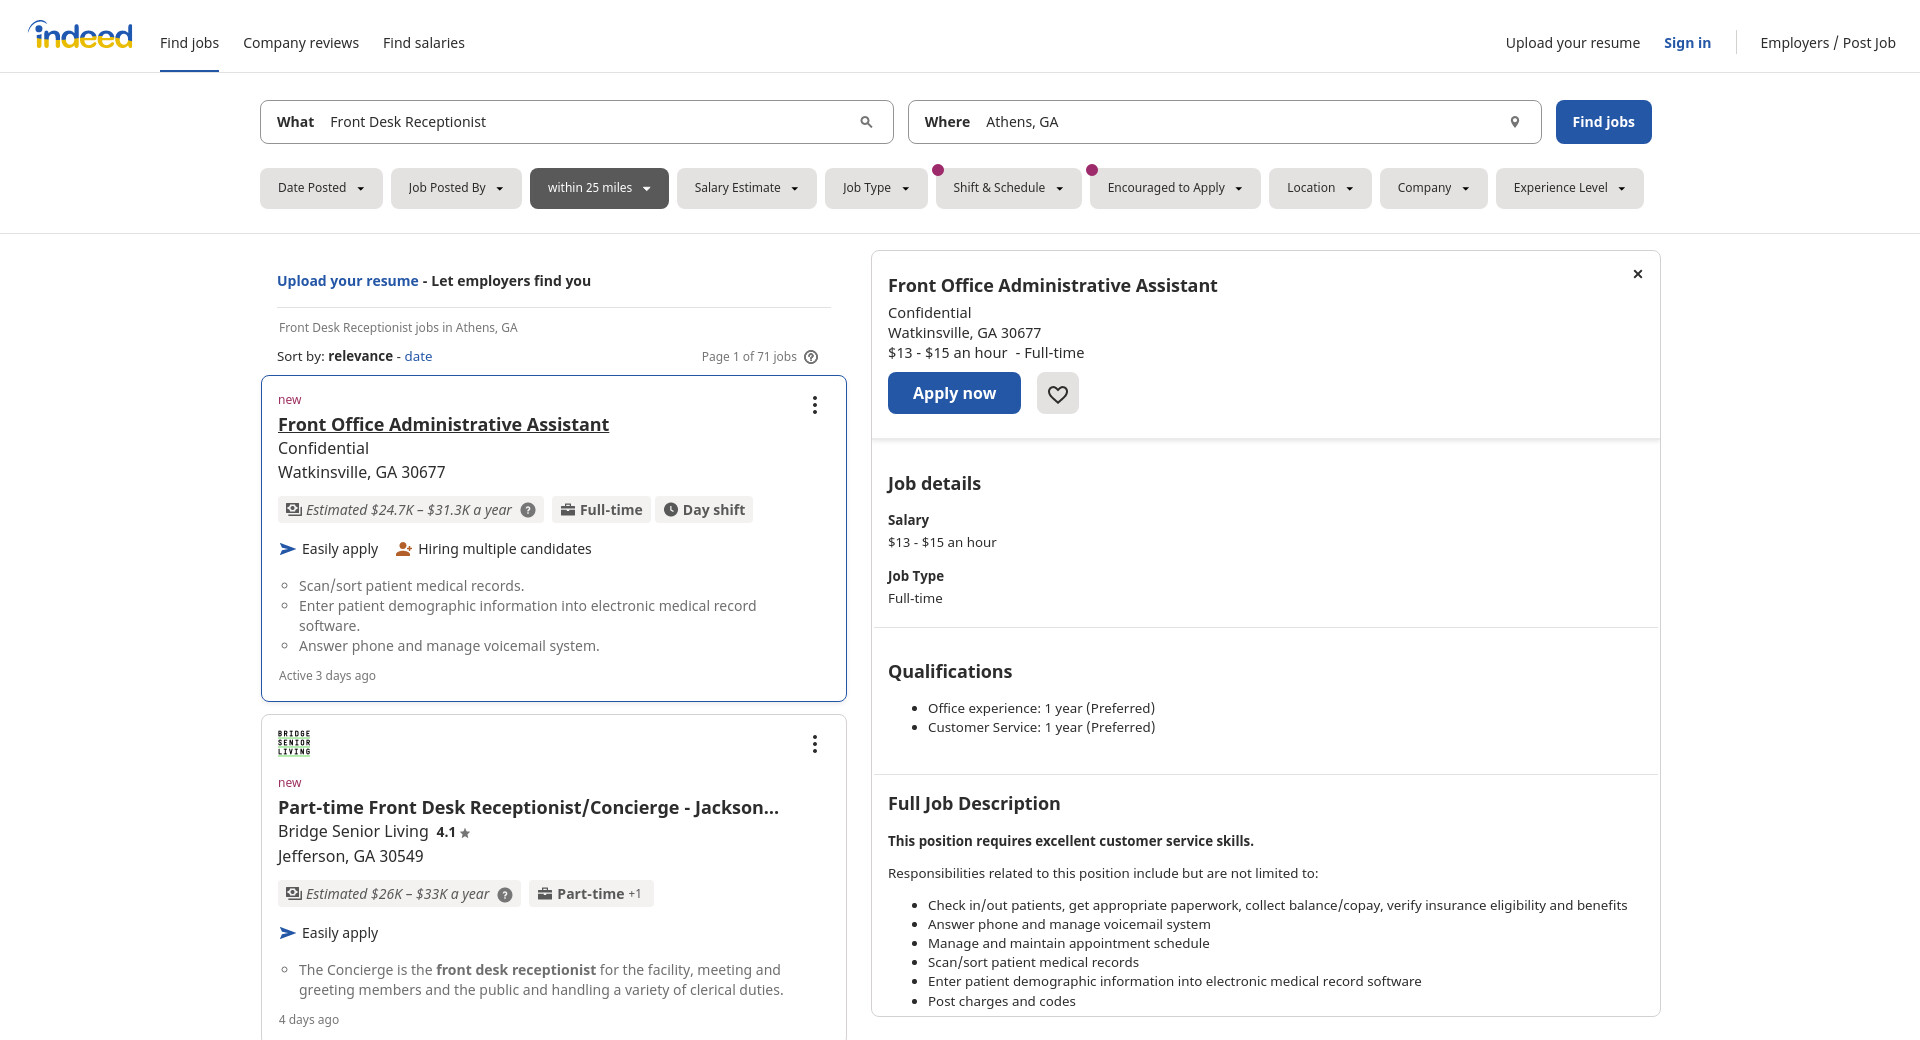Click the search magnifier icon in What field
This screenshot has width=1920, height=1040.
click(x=866, y=122)
